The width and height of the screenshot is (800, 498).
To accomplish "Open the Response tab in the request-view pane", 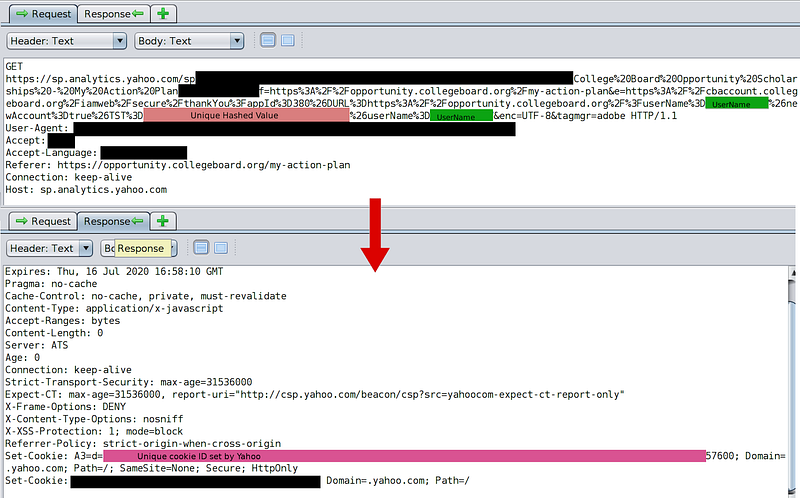I will tap(114, 14).
